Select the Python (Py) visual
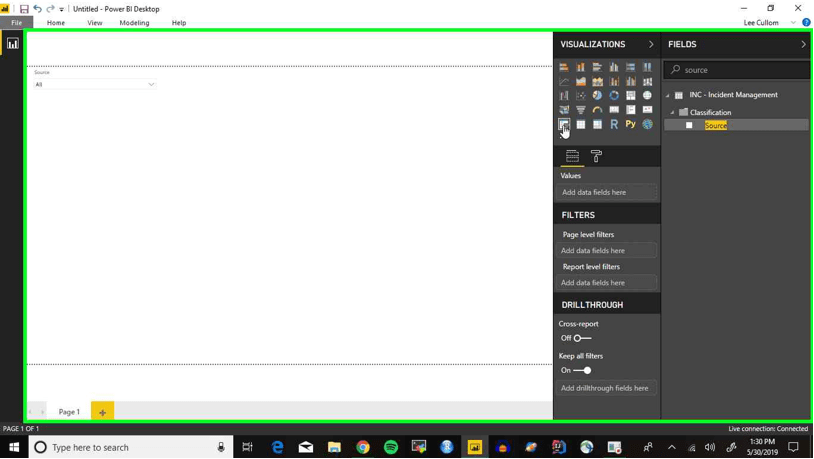 (630, 124)
